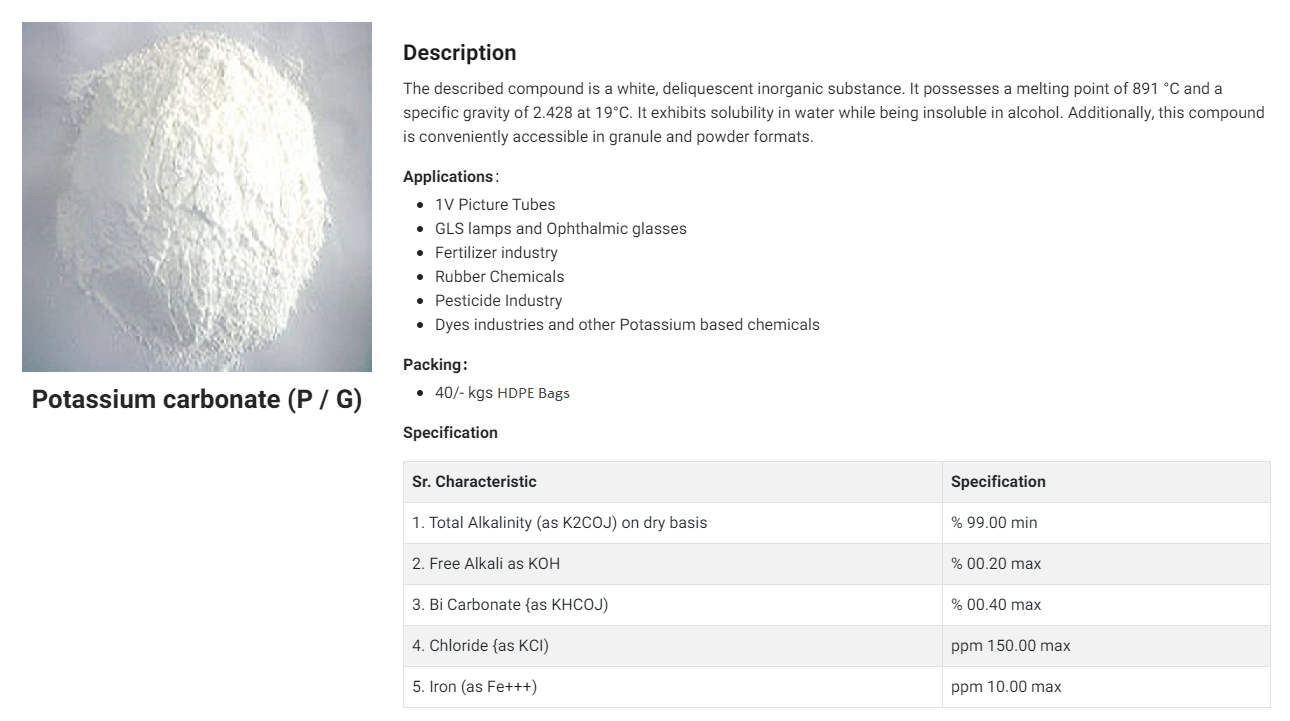
Task: Click the potassium carbonate powder photo
Action: (x=197, y=197)
